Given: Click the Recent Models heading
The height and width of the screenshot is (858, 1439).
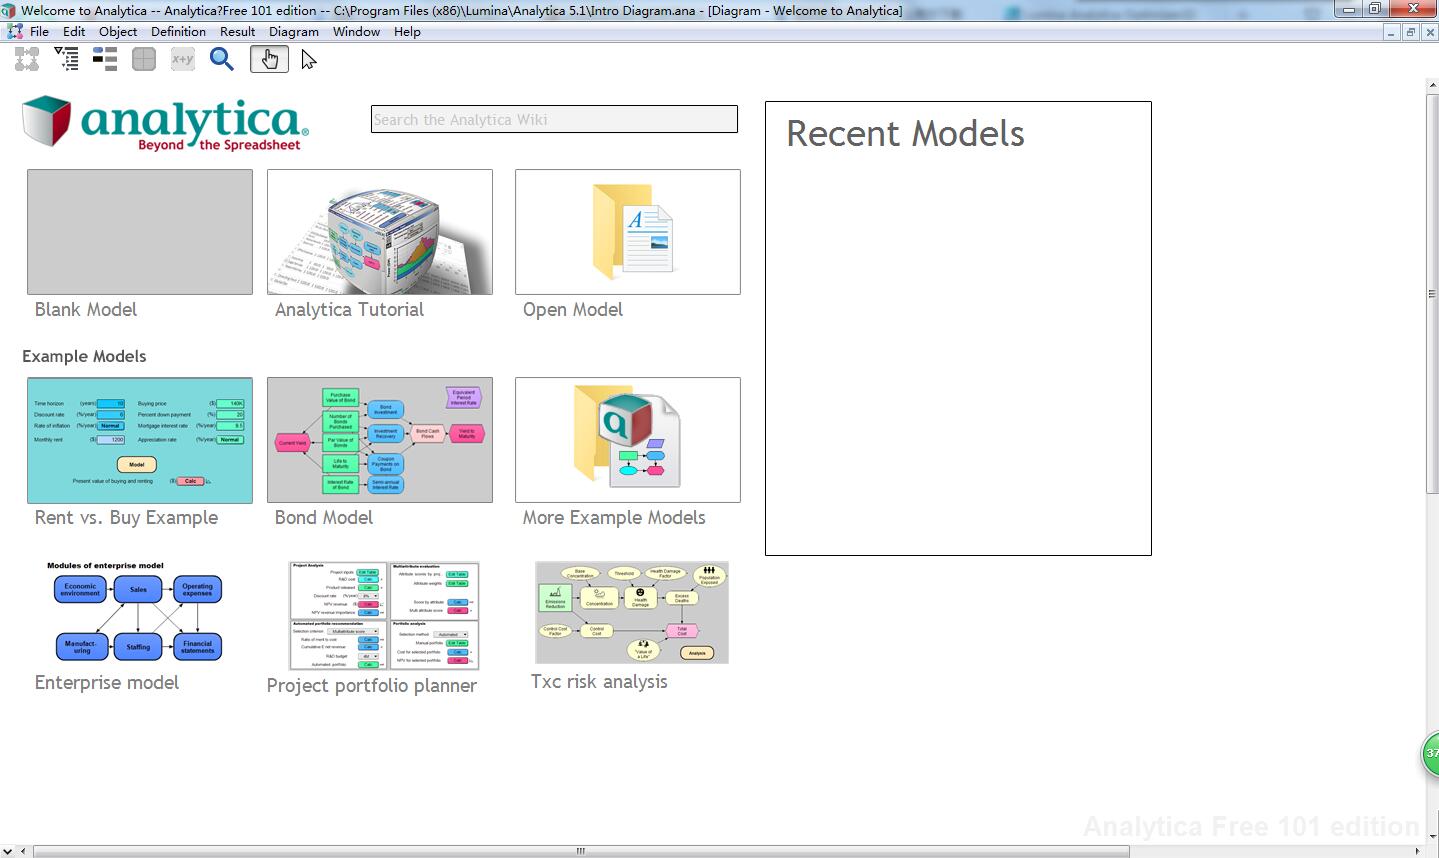Looking at the screenshot, I should click(x=905, y=134).
